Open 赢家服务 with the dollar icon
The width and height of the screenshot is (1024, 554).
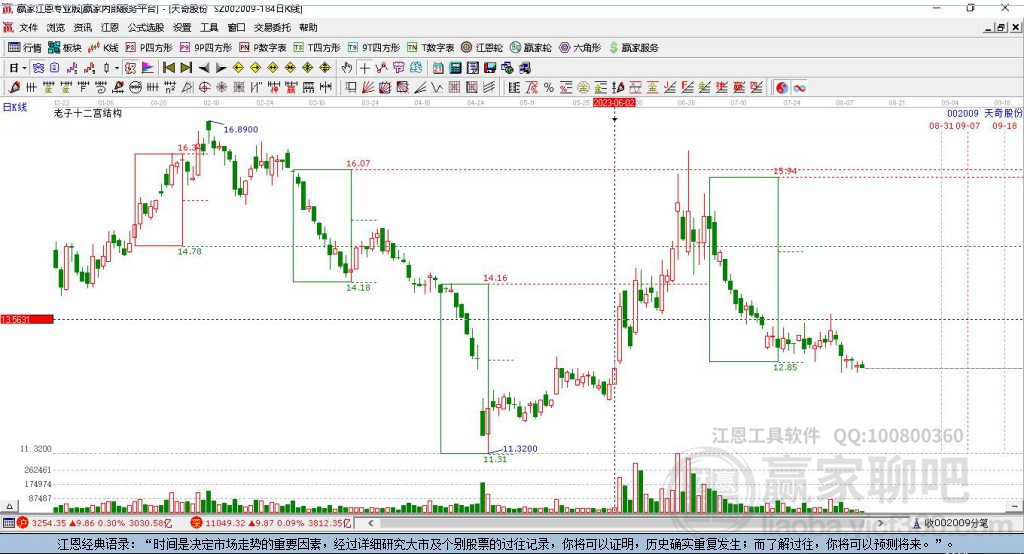pos(633,48)
